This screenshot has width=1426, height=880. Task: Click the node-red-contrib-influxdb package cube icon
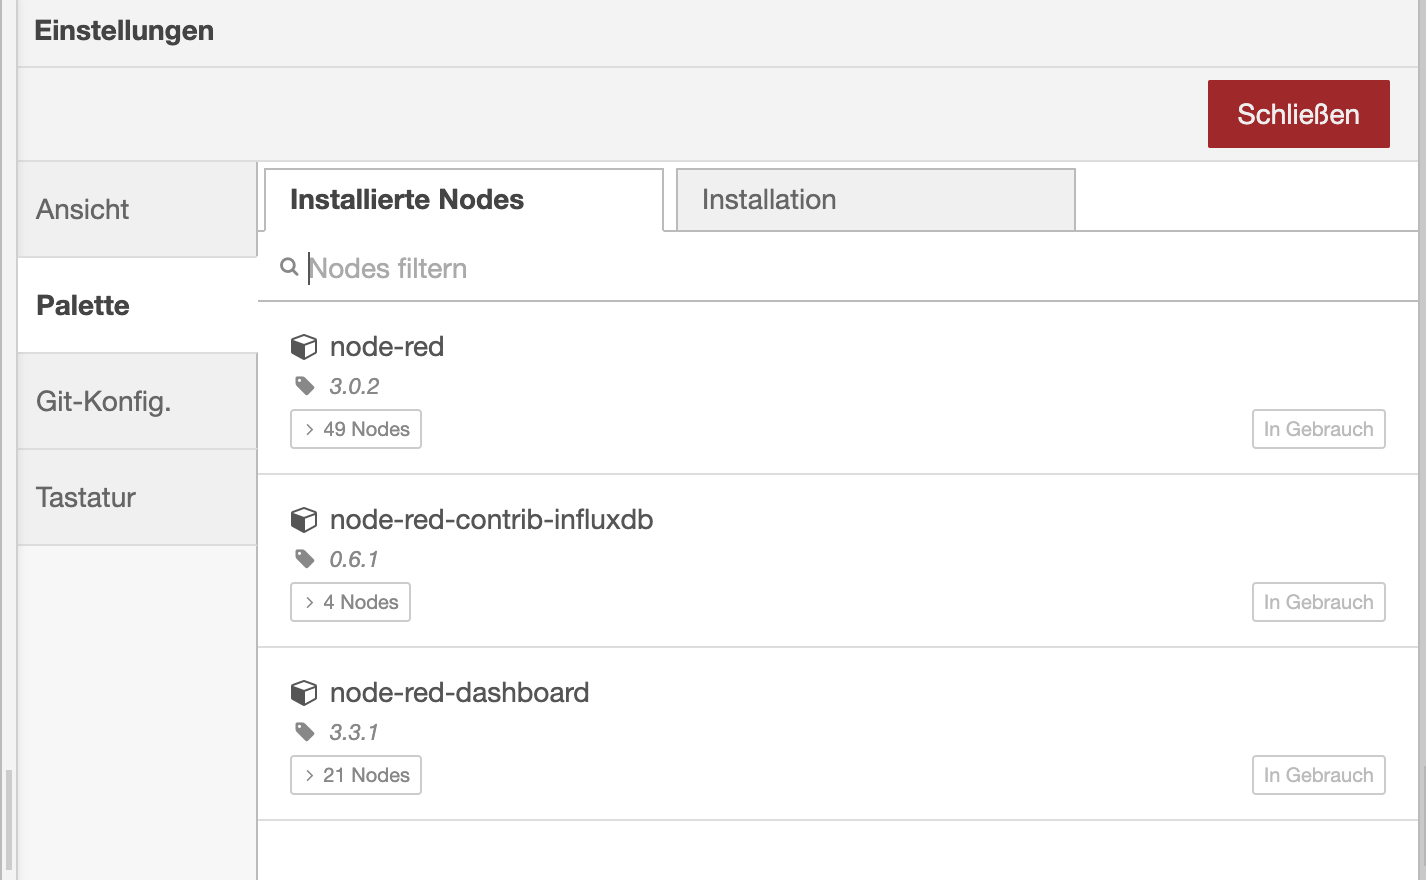click(304, 520)
